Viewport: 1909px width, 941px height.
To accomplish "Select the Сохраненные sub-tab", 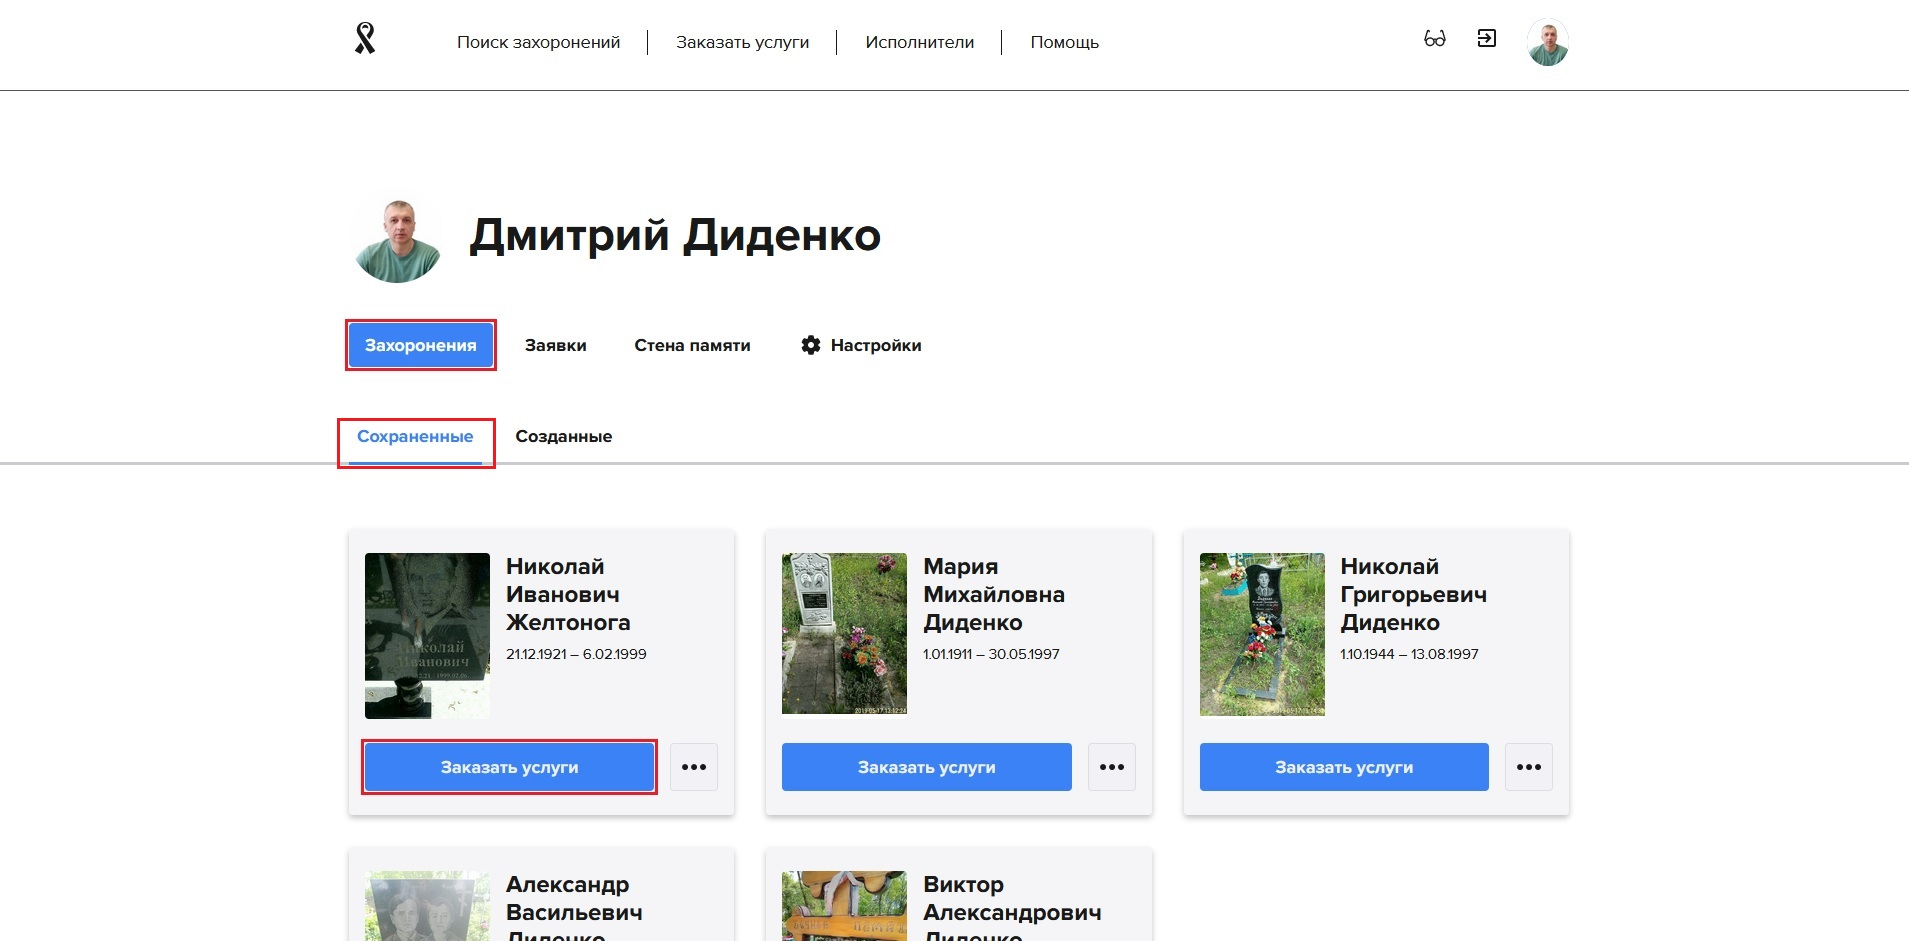I will tap(415, 437).
